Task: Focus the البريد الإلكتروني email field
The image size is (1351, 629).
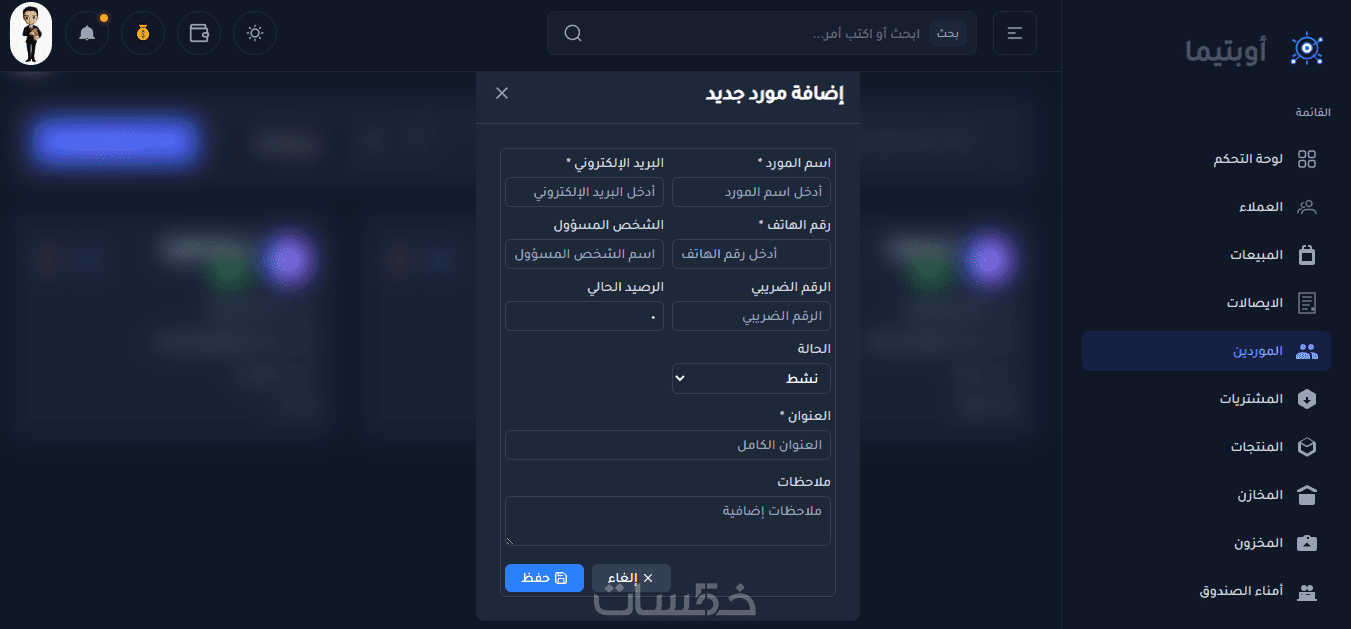Action: coord(584,192)
